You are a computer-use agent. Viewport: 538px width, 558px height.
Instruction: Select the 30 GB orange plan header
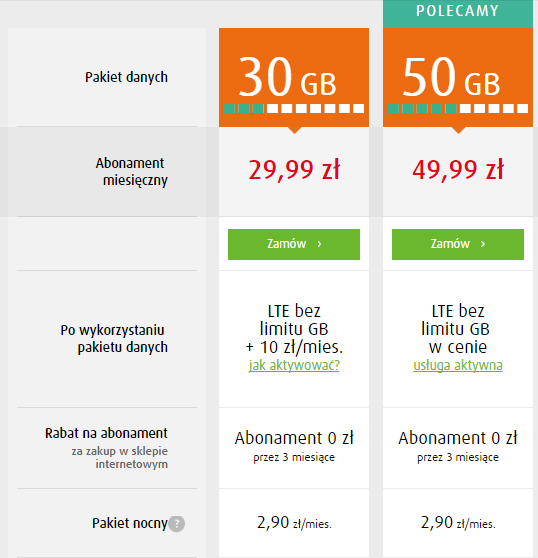(x=294, y=77)
